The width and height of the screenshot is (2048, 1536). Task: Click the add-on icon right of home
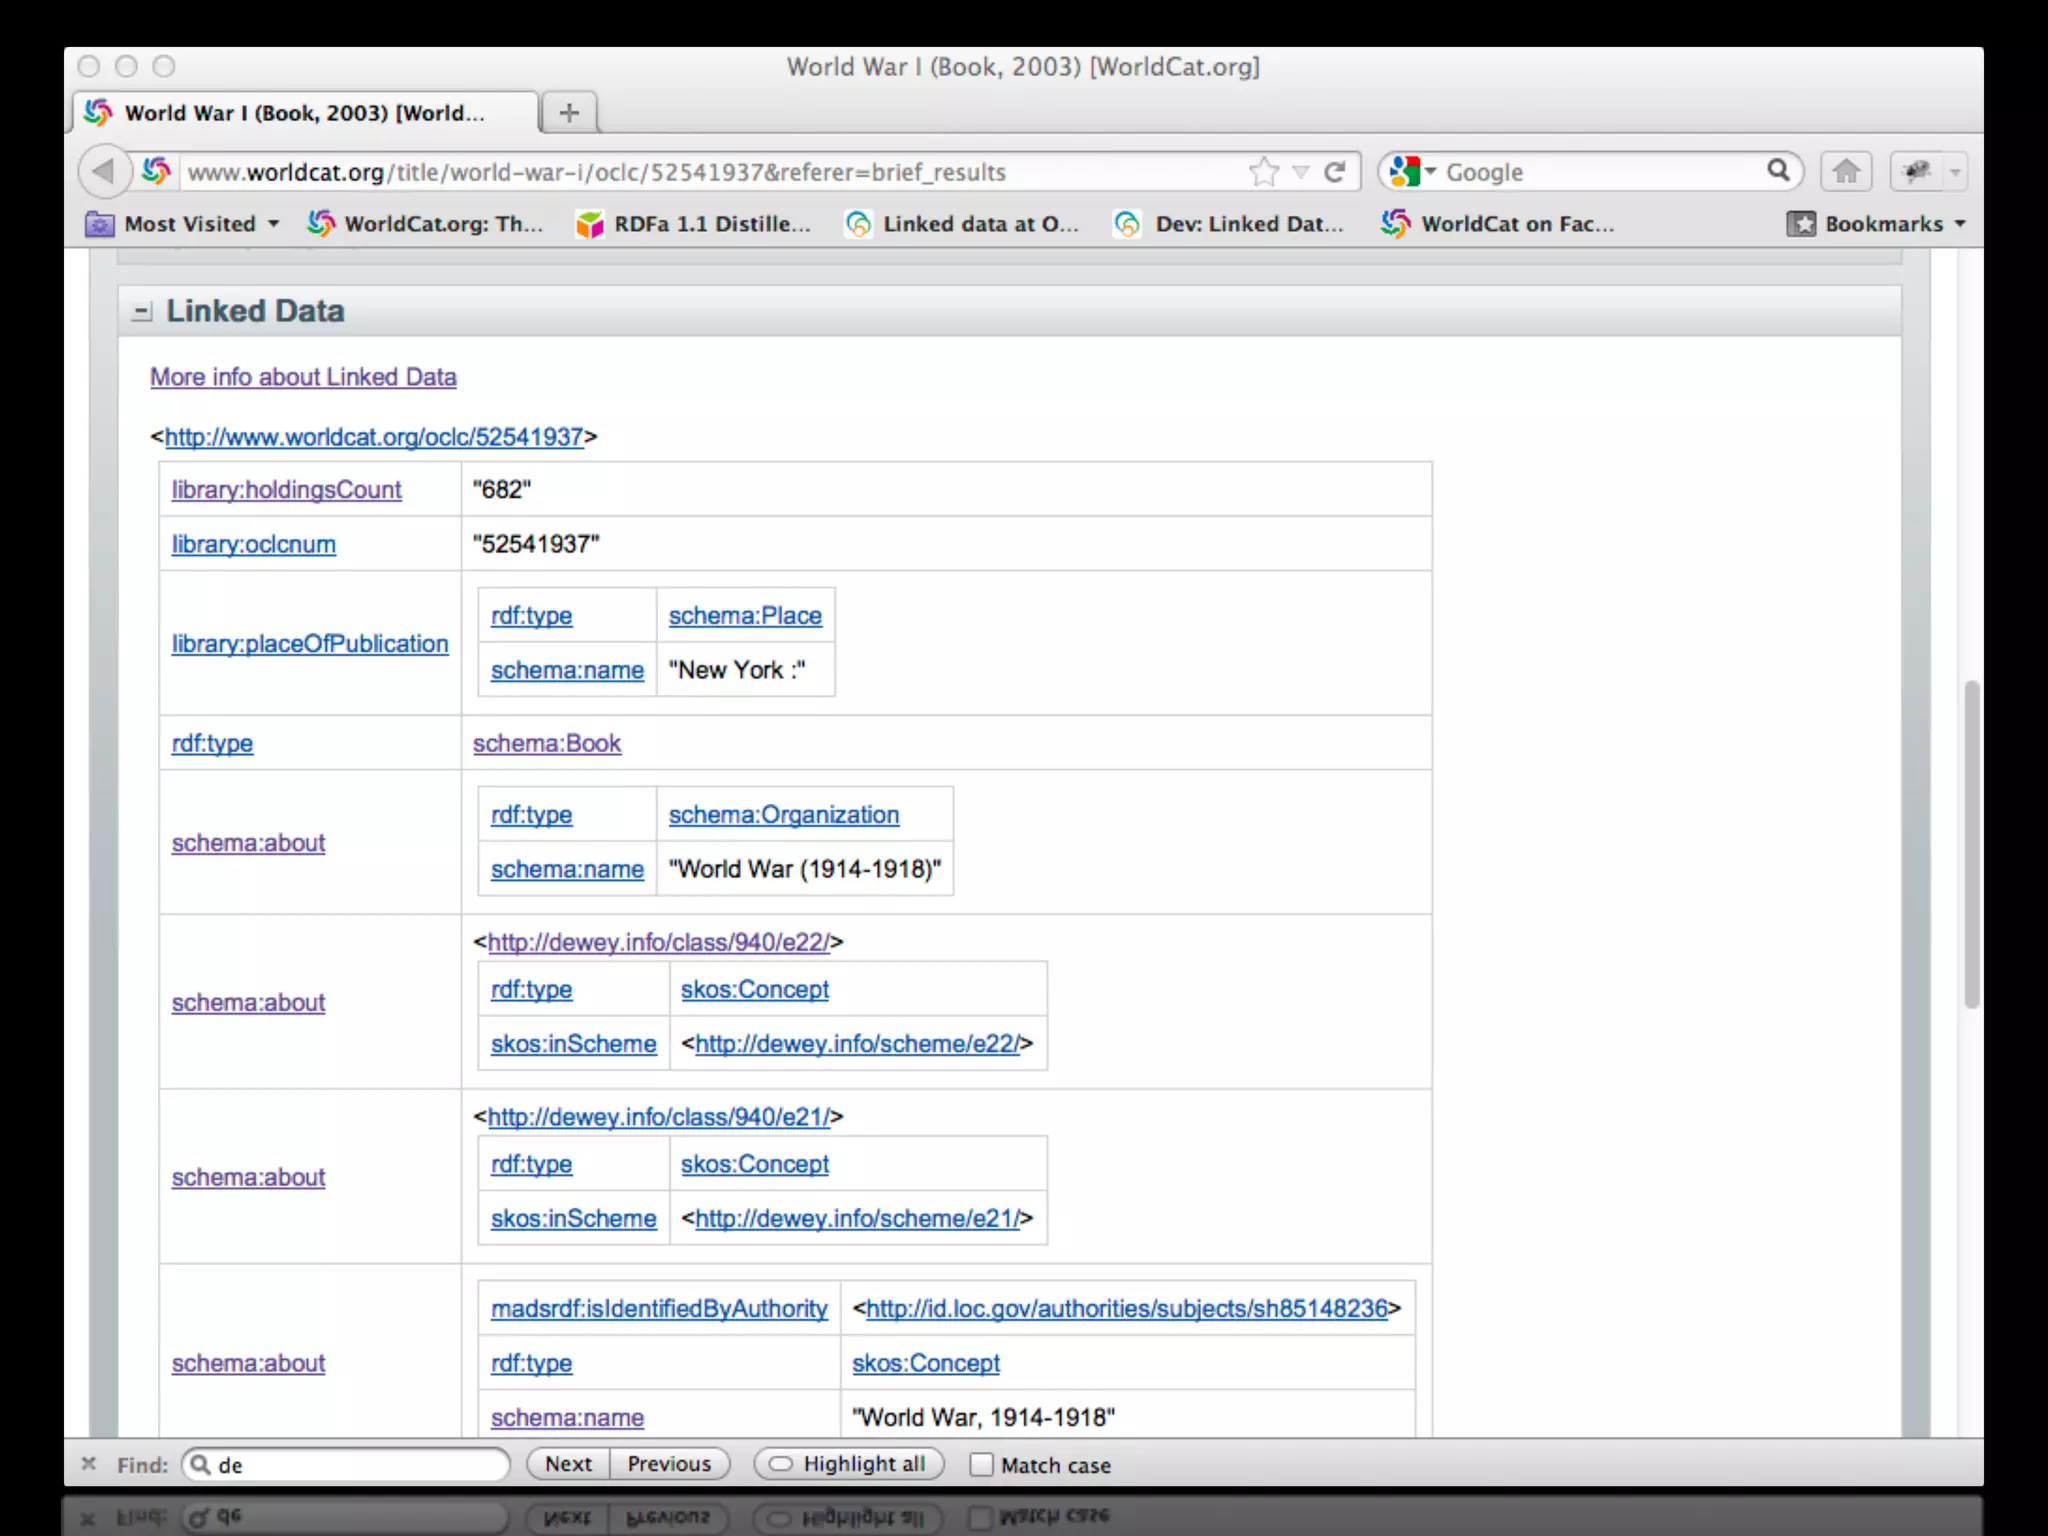[1917, 172]
